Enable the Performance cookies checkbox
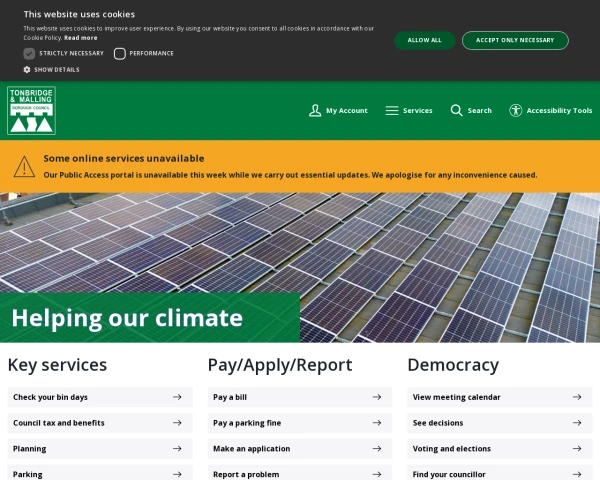The image size is (600, 480). [120, 53]
